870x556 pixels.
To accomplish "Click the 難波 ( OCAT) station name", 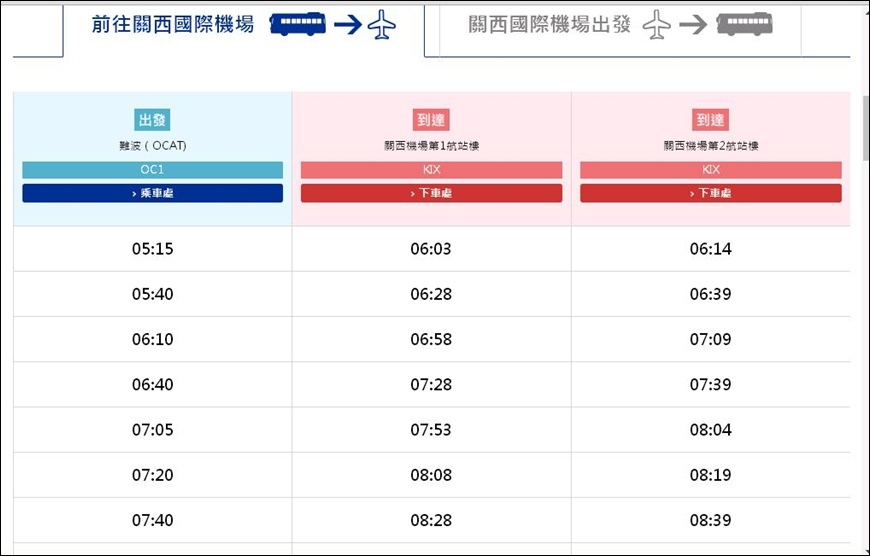I will coord(153,146).
